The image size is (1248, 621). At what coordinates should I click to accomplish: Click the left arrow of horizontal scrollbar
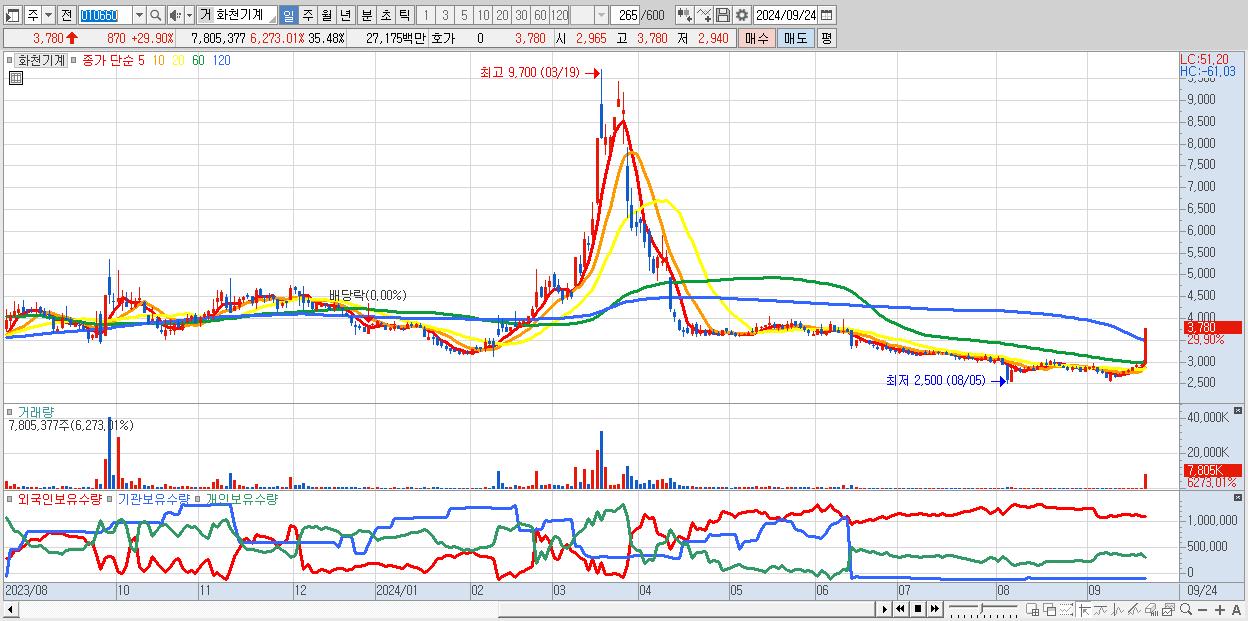click(x=9, y=609)
